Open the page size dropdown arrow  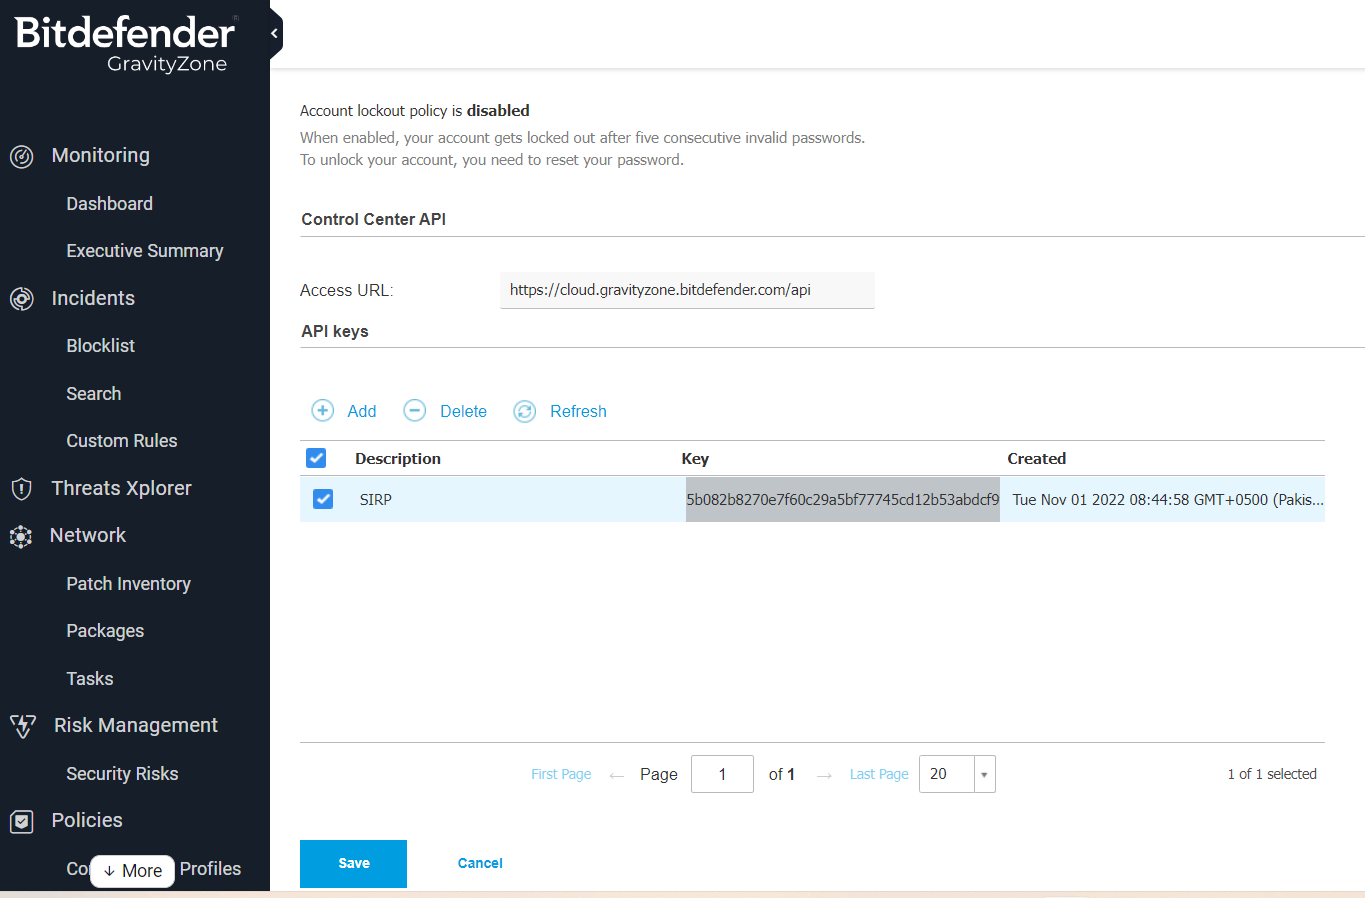(984, 774)
